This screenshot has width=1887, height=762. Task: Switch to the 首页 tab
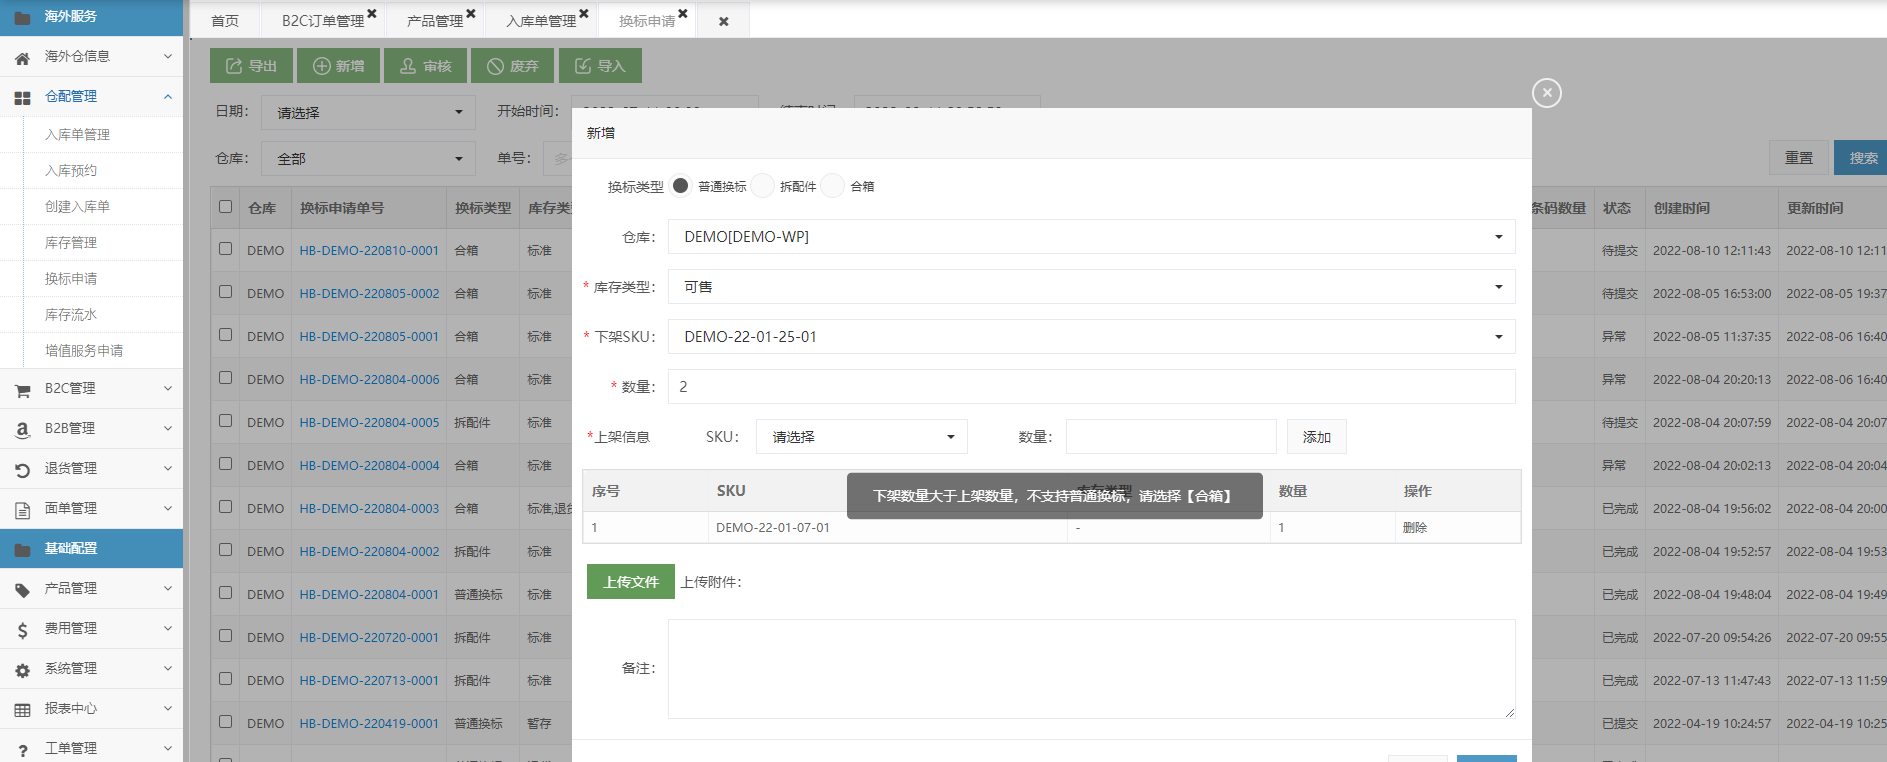225,21
